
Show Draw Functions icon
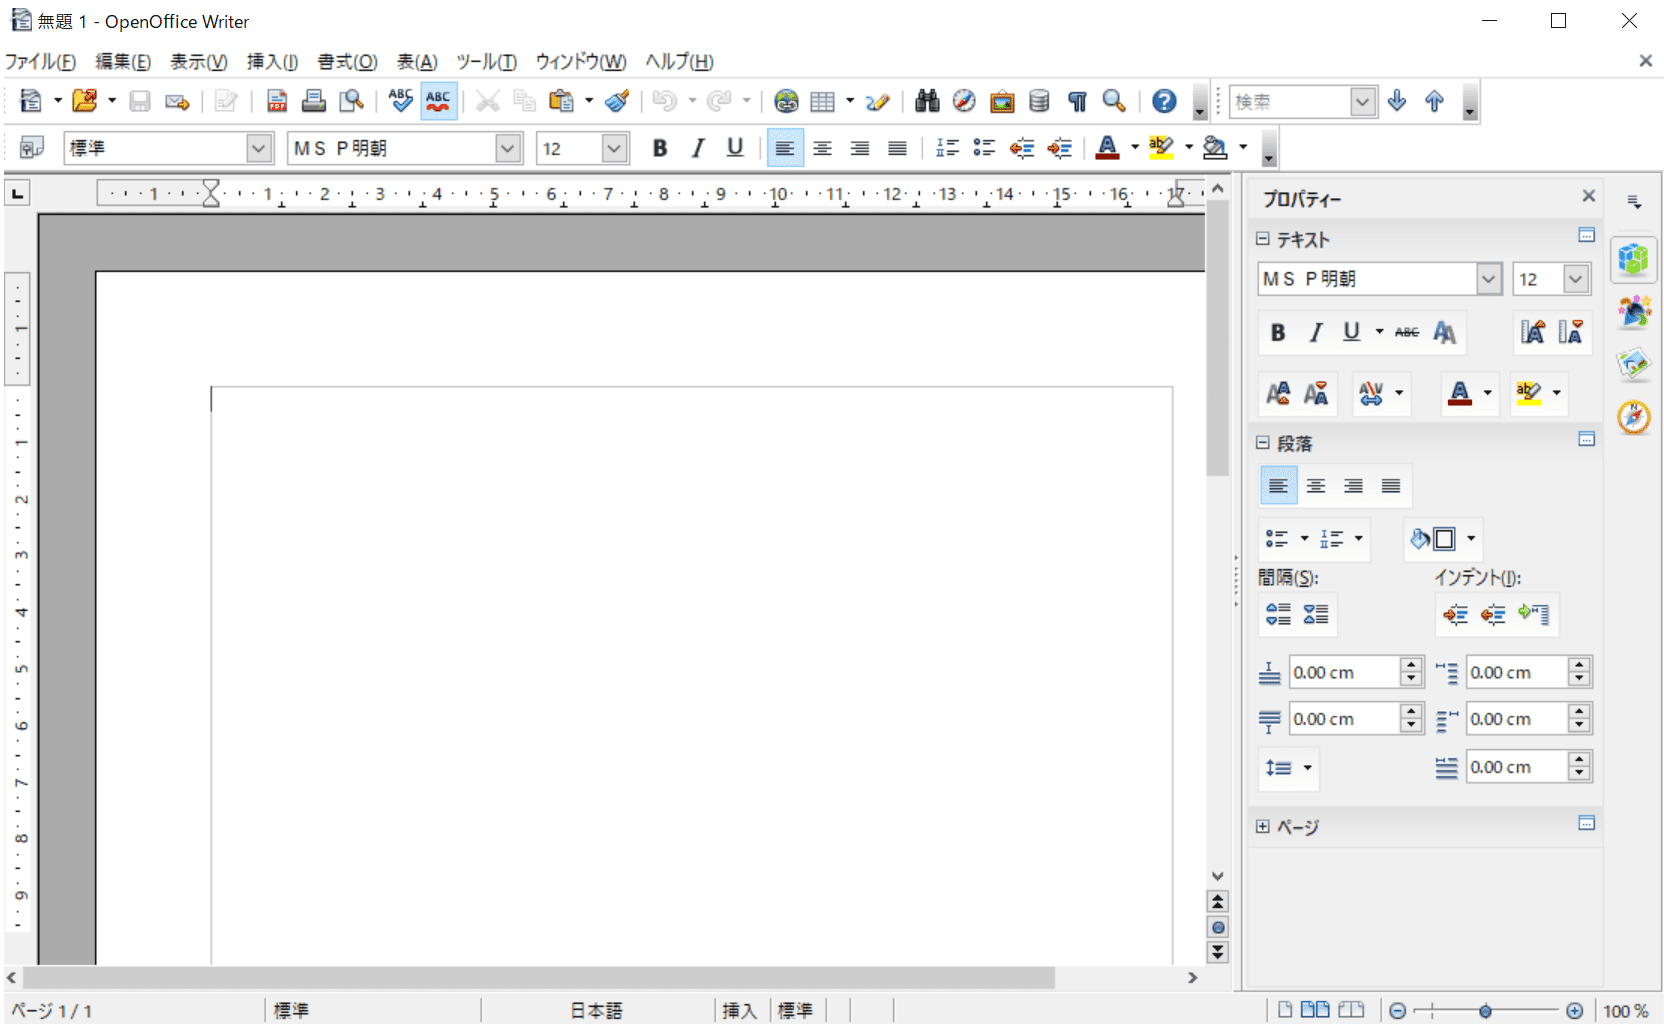[x=877, y=101]
